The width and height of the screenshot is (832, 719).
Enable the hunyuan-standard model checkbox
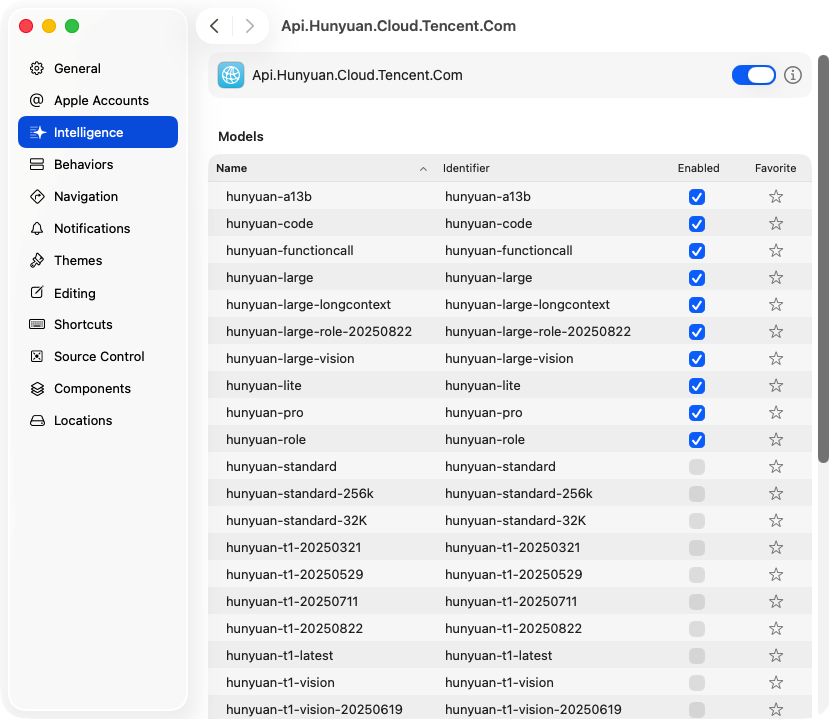tap(697, 467)
